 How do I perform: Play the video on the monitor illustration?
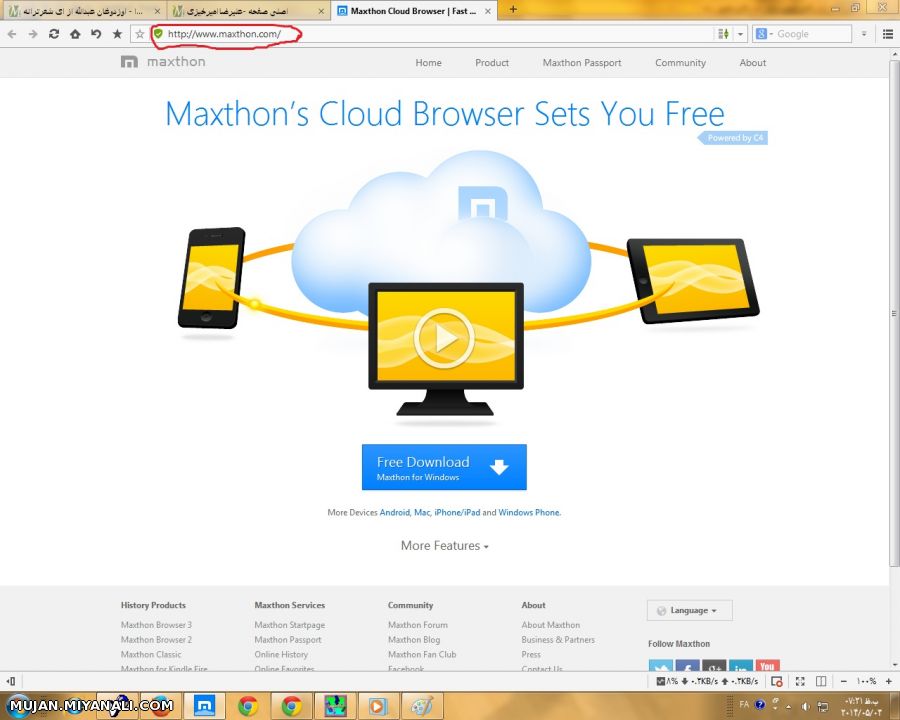point(444,339)
